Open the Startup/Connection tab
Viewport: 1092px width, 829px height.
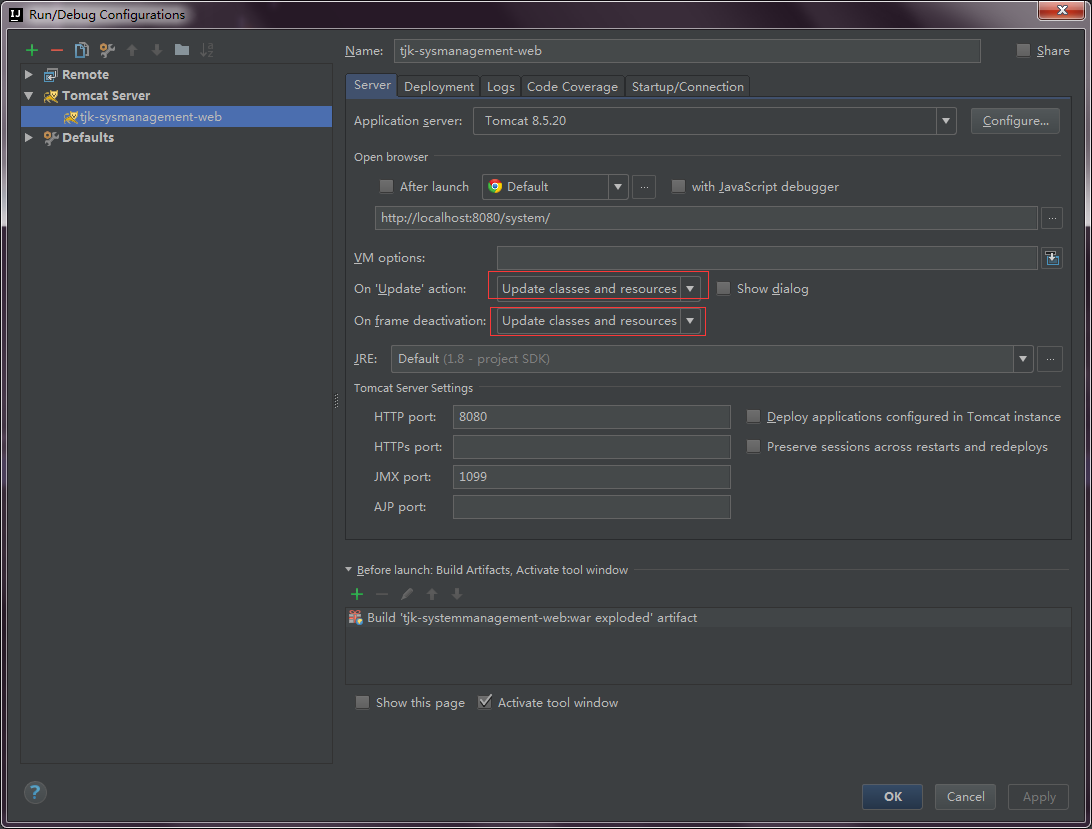pos(687,86)
